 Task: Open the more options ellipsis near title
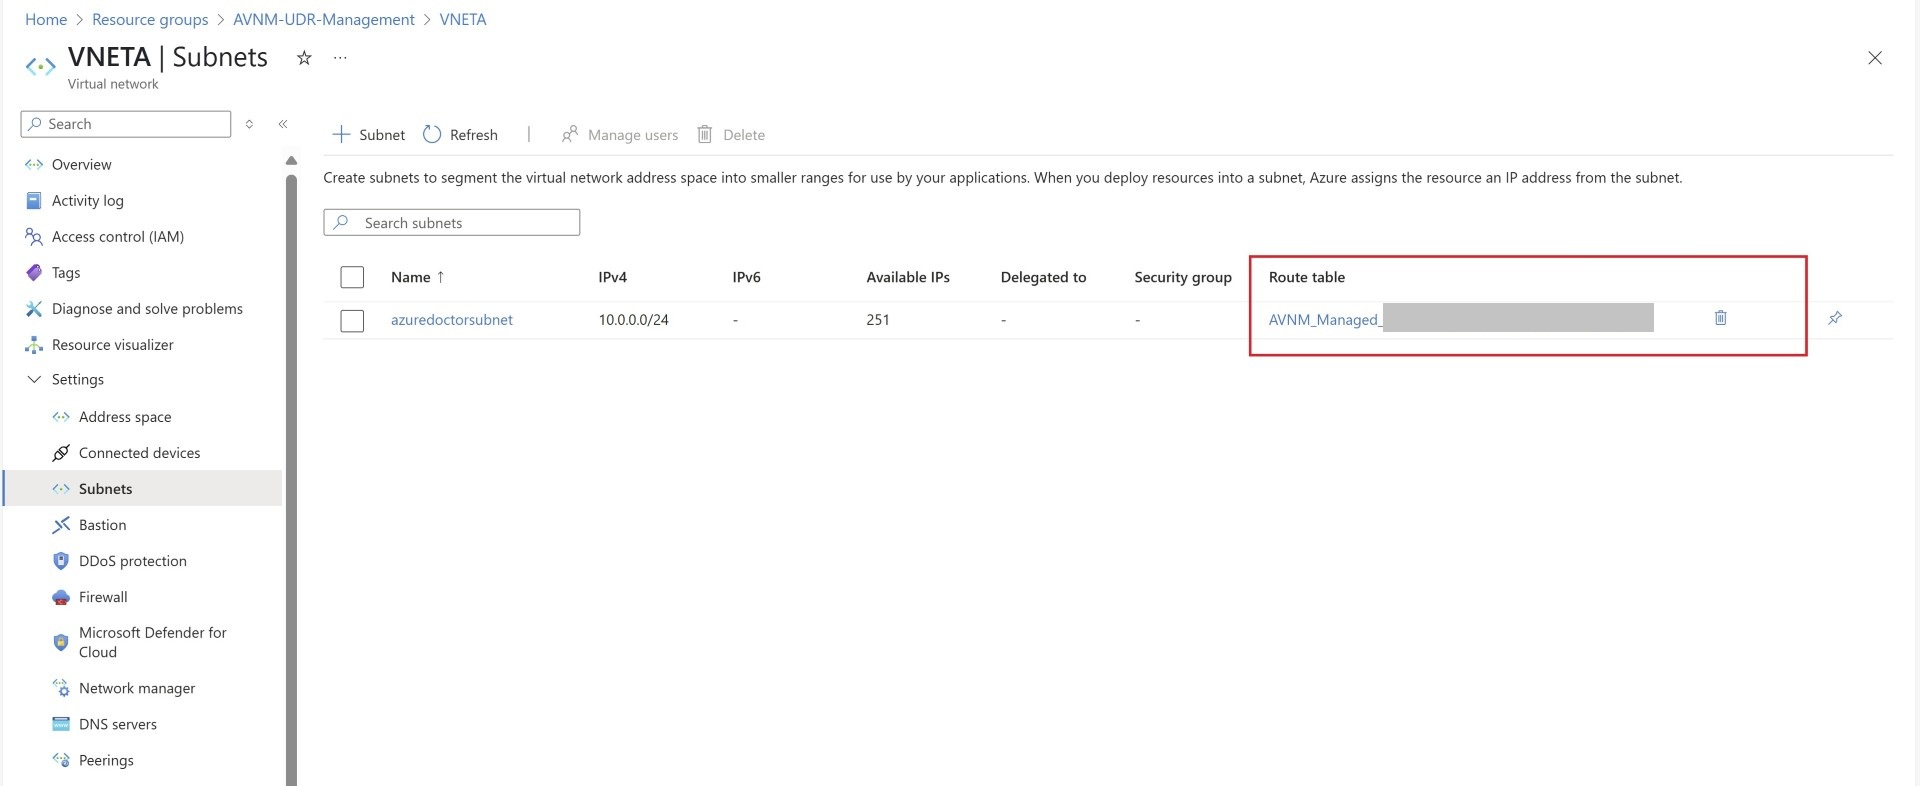[340, 58]
